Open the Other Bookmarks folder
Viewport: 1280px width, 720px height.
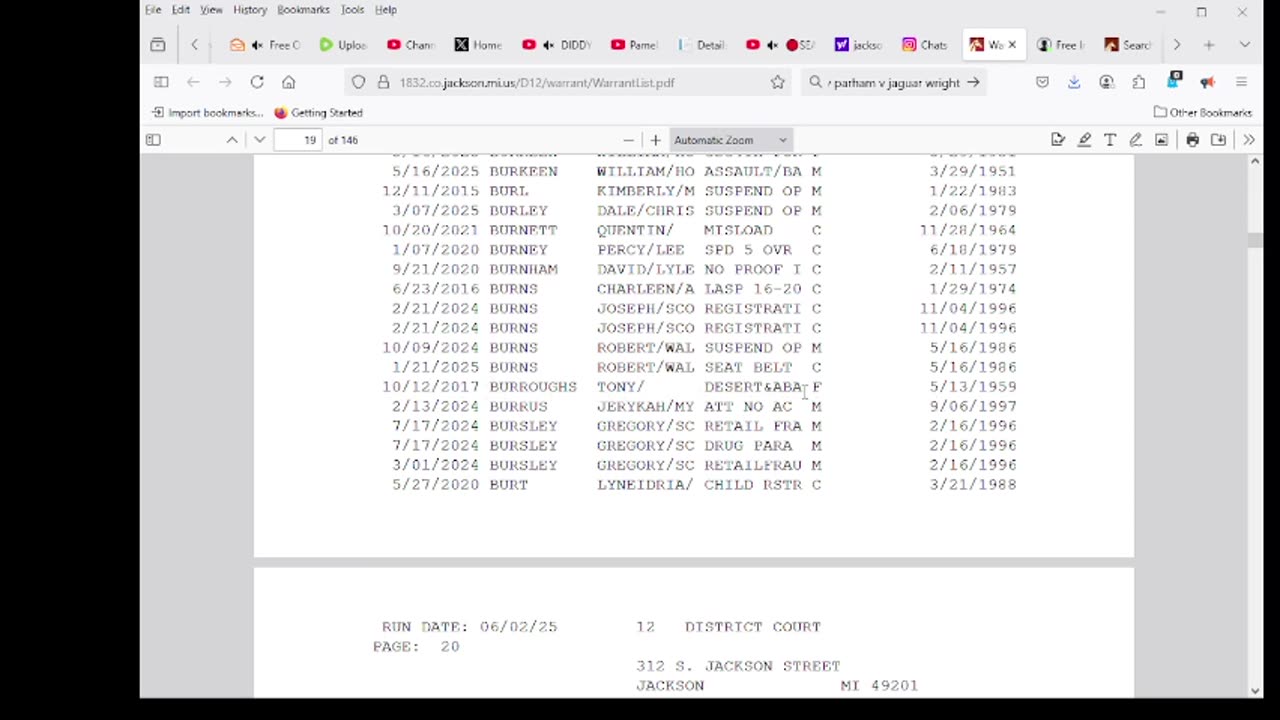coord(1203,113)
